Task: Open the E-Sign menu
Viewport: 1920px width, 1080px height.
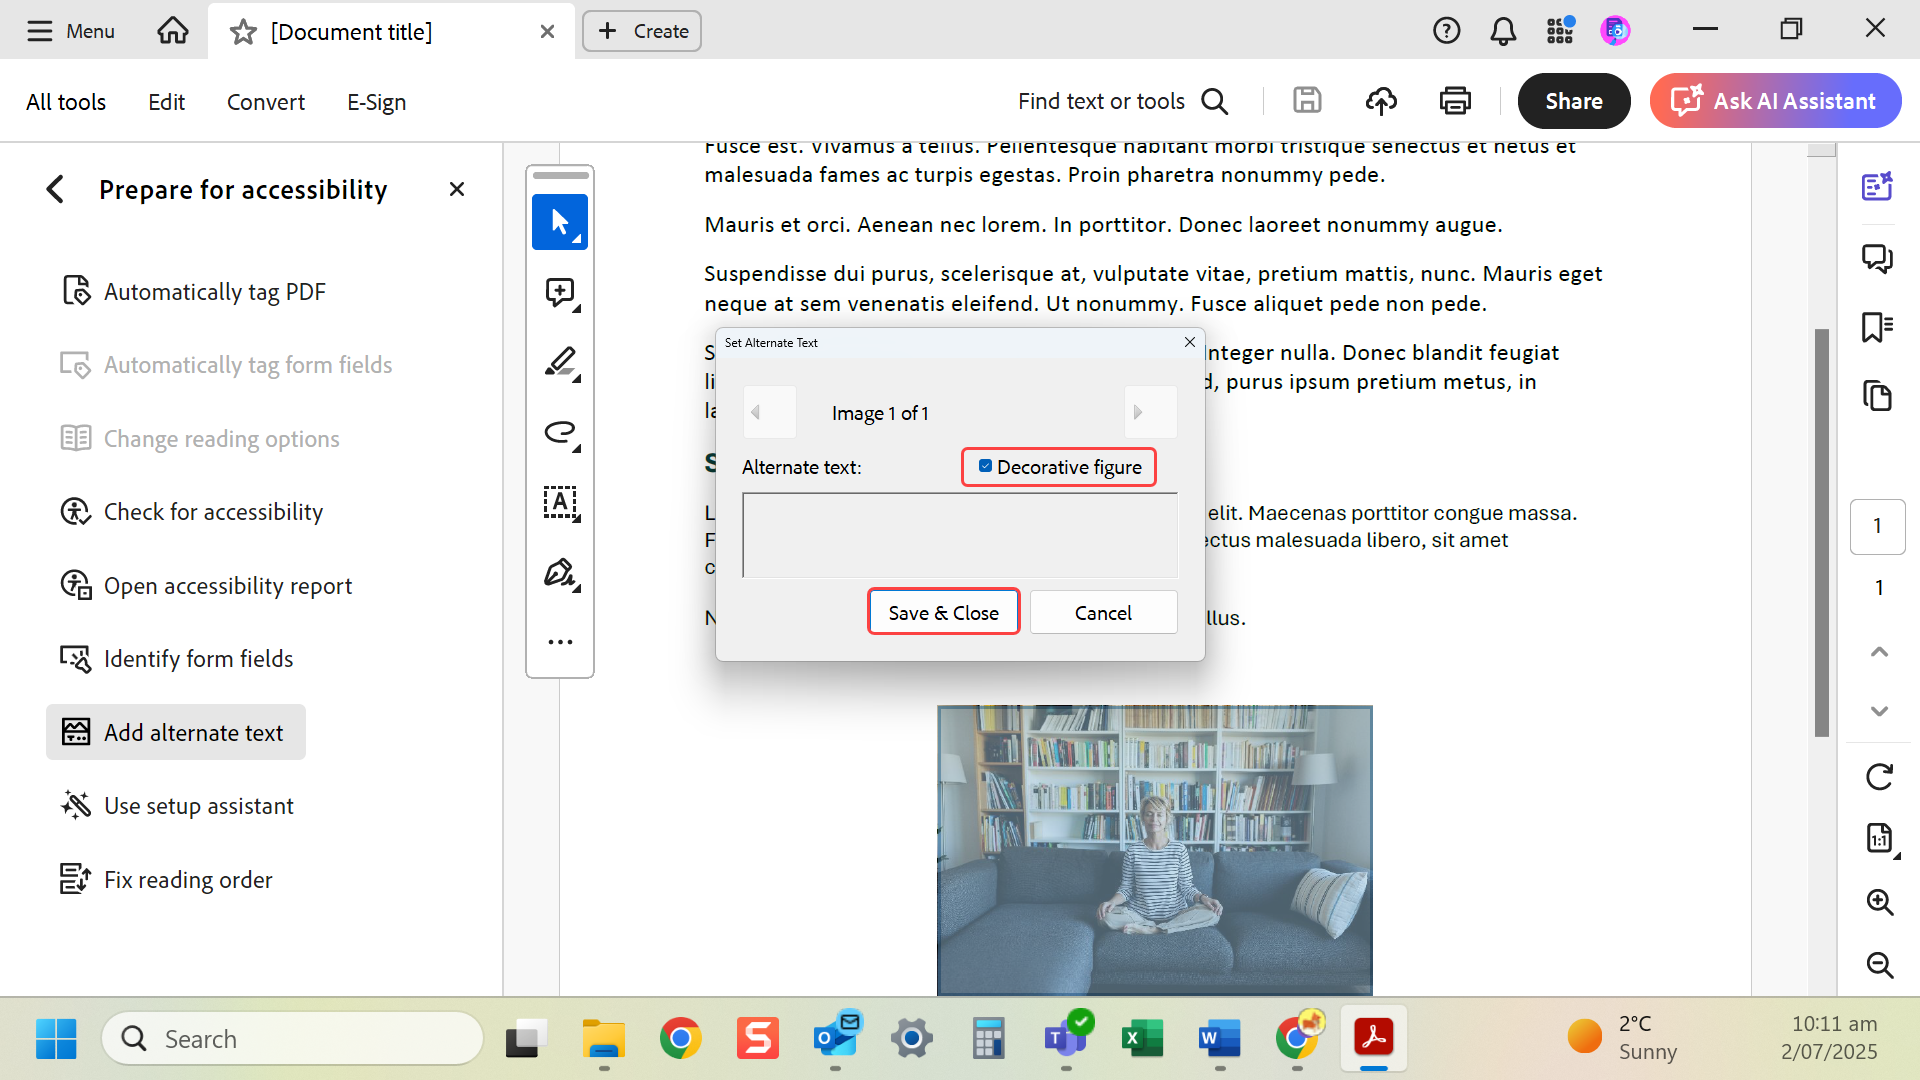Action: pyautogui.click(x=376, y=102)
